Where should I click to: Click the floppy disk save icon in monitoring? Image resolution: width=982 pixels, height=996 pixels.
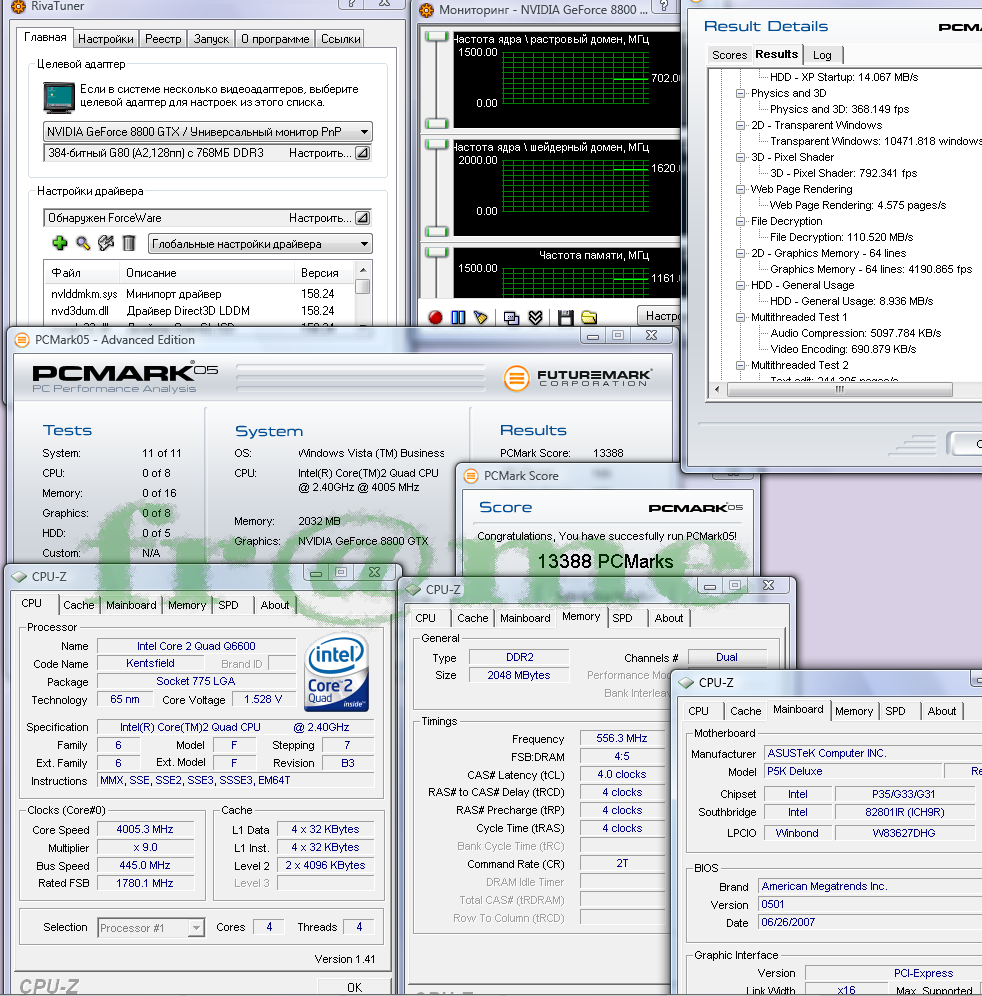click(x=565, y=318)
